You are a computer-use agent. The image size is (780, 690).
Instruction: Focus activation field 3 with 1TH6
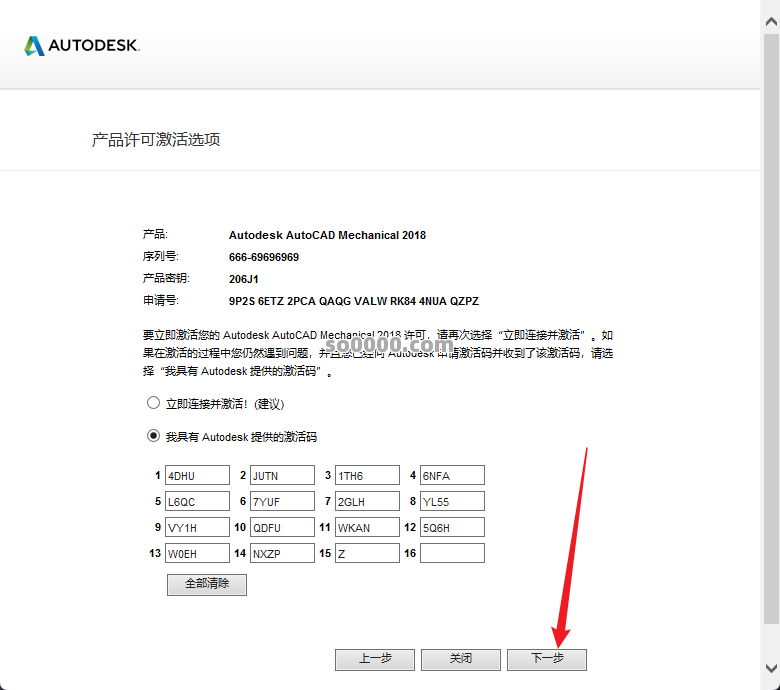[367, 475]
